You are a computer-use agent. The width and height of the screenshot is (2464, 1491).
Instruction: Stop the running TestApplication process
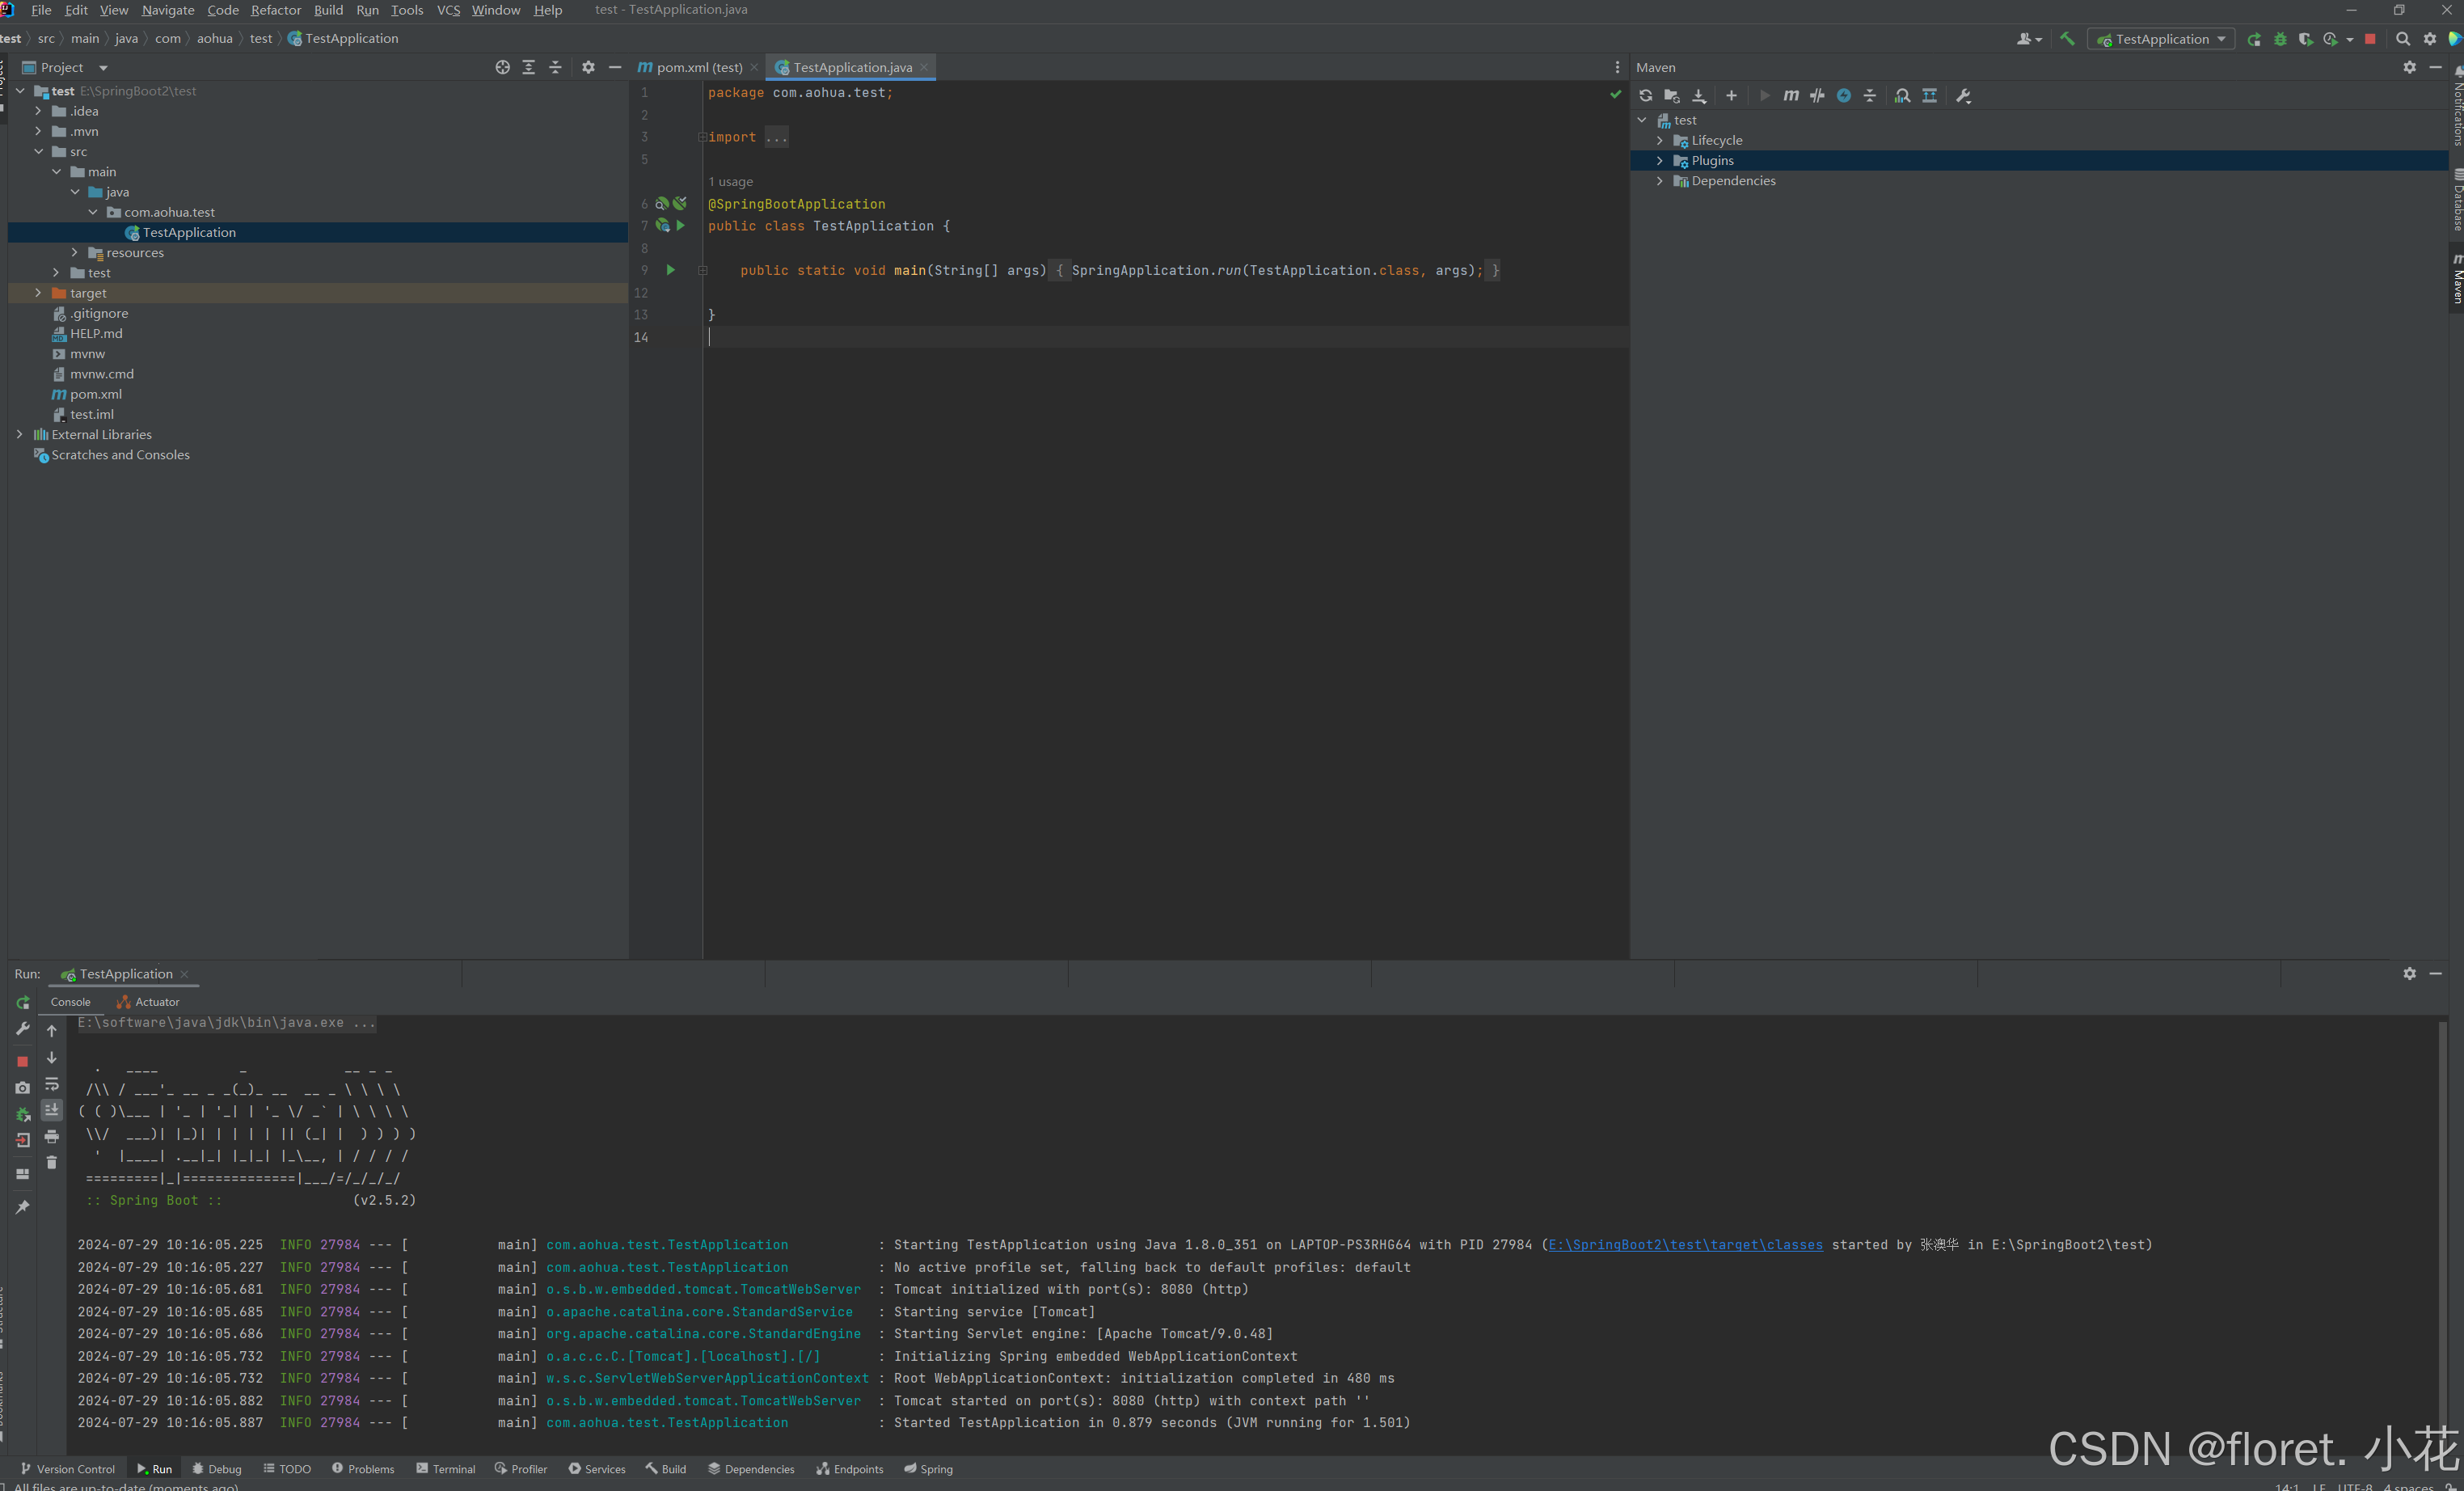[x=23, y=1061]
